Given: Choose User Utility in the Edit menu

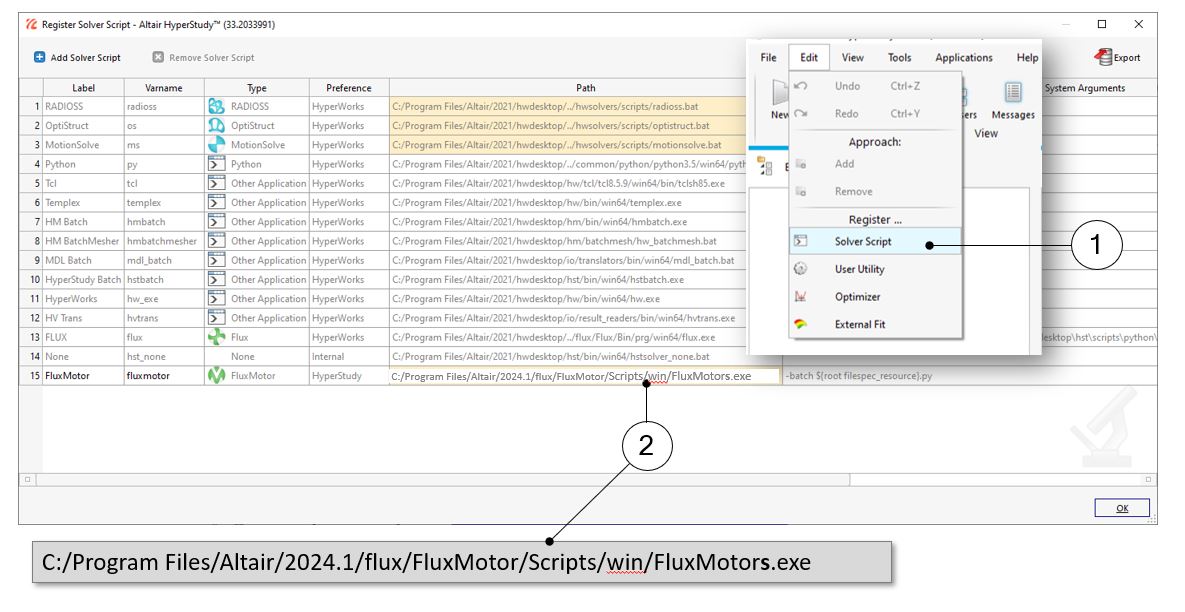Looking at the screenshot, I should pos(859,269).
